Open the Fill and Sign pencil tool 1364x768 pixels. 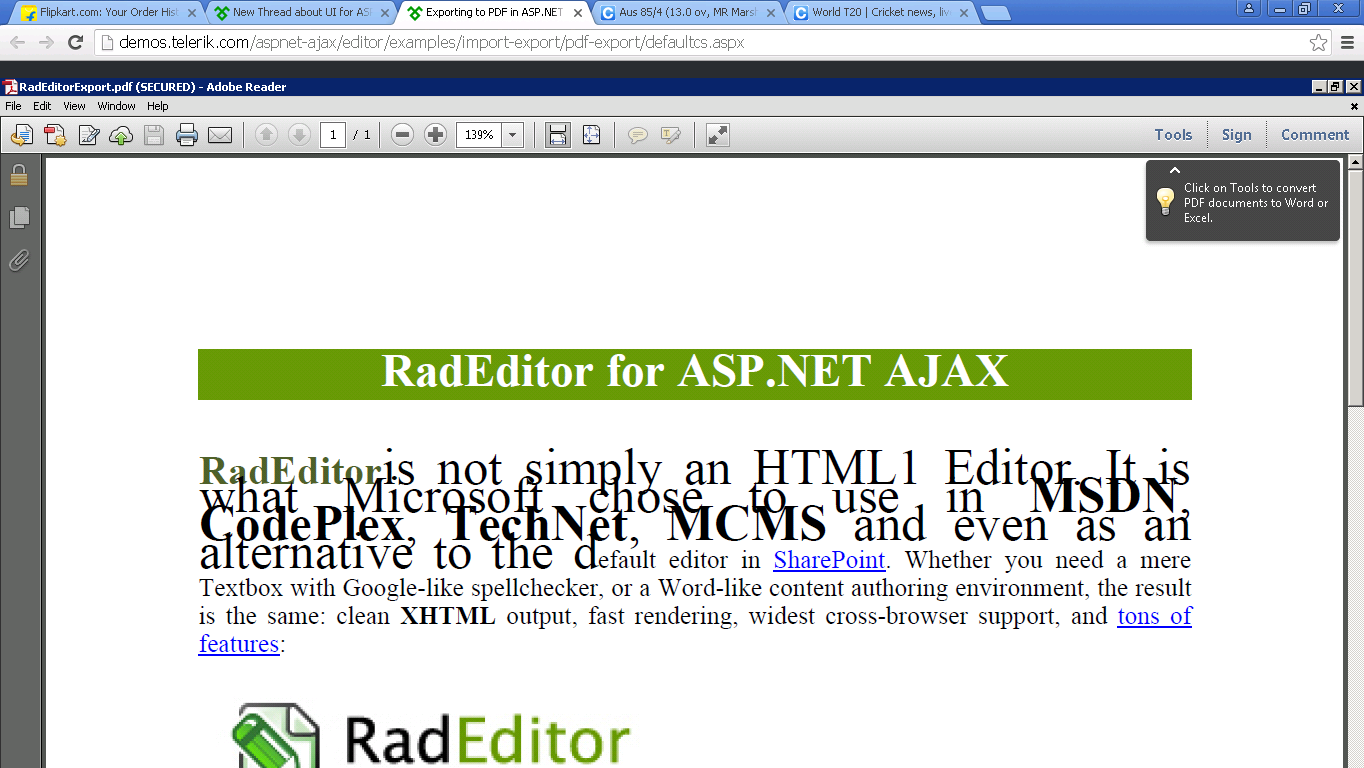click(x=88, y=135)
